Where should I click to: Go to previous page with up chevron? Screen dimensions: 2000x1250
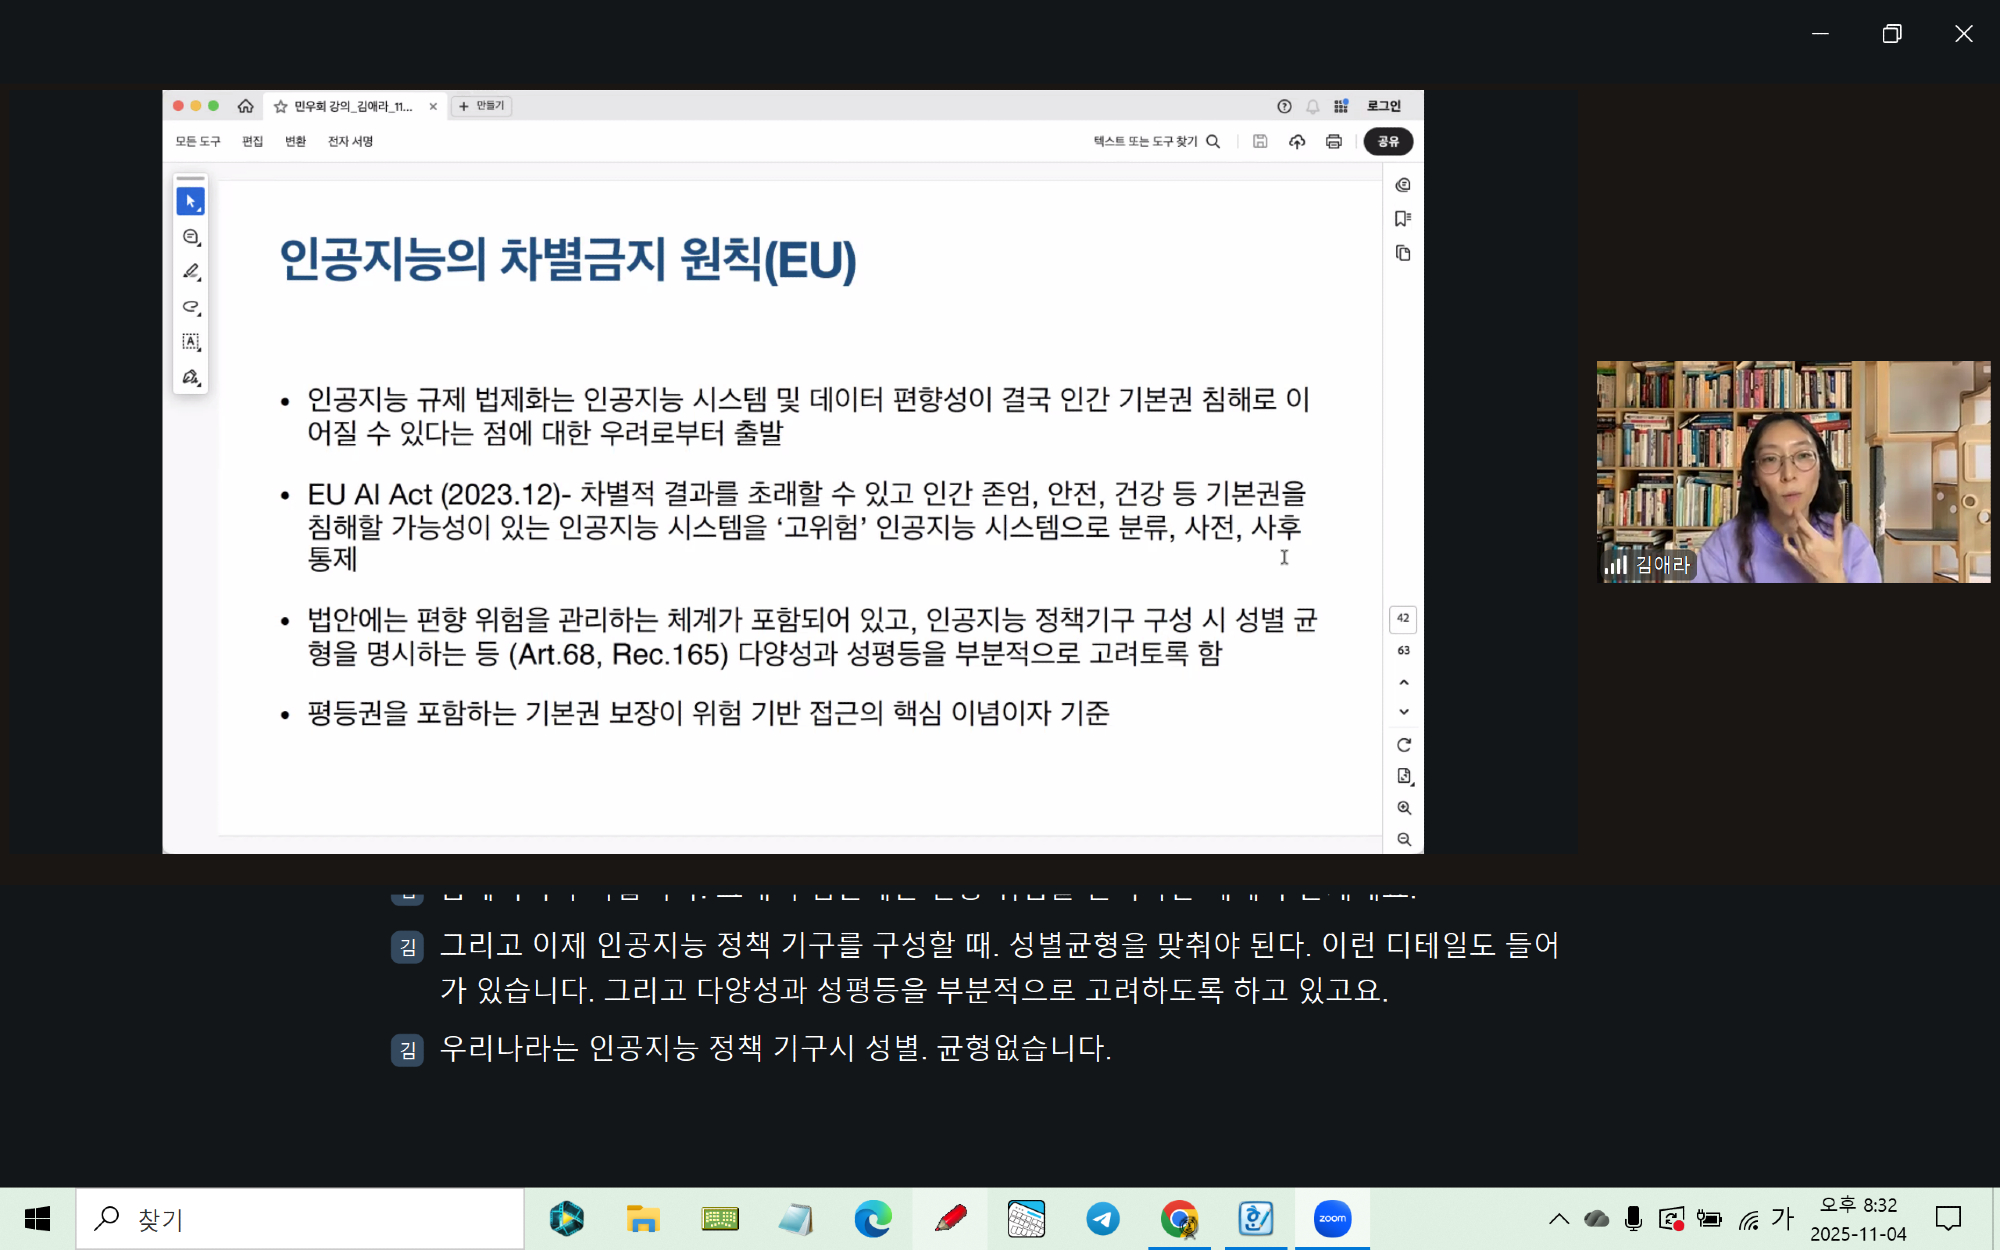(1404, 682)
